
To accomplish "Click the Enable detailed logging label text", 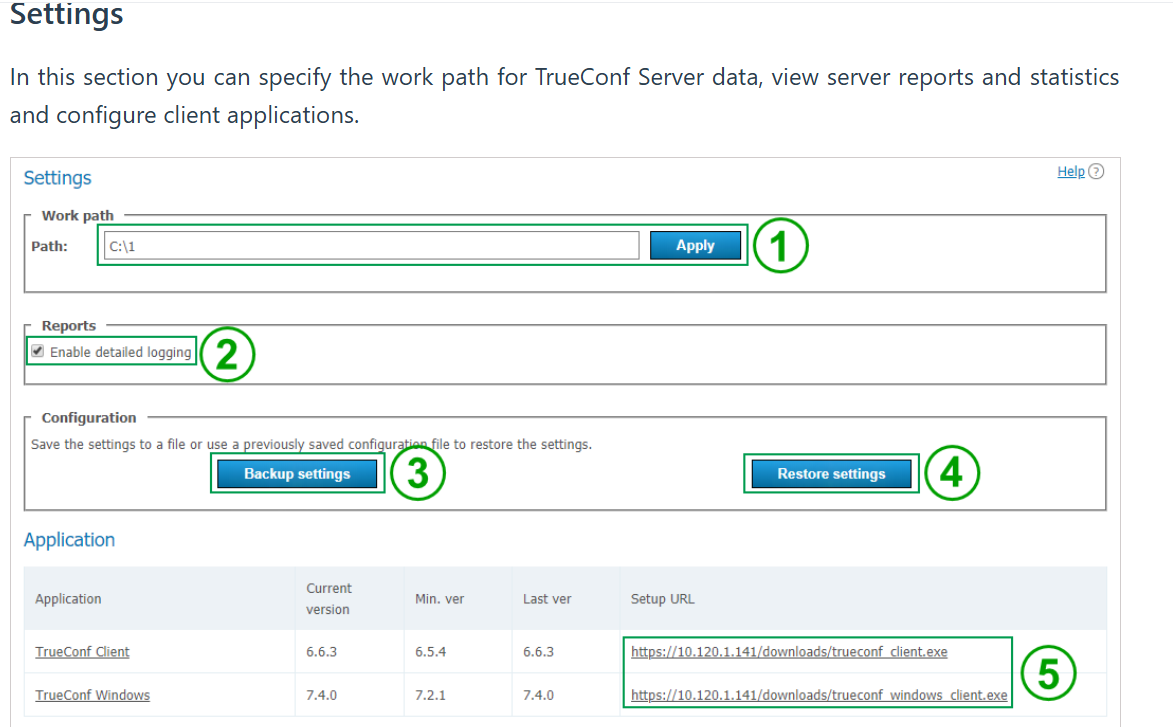I will click(x=120, y=353).
